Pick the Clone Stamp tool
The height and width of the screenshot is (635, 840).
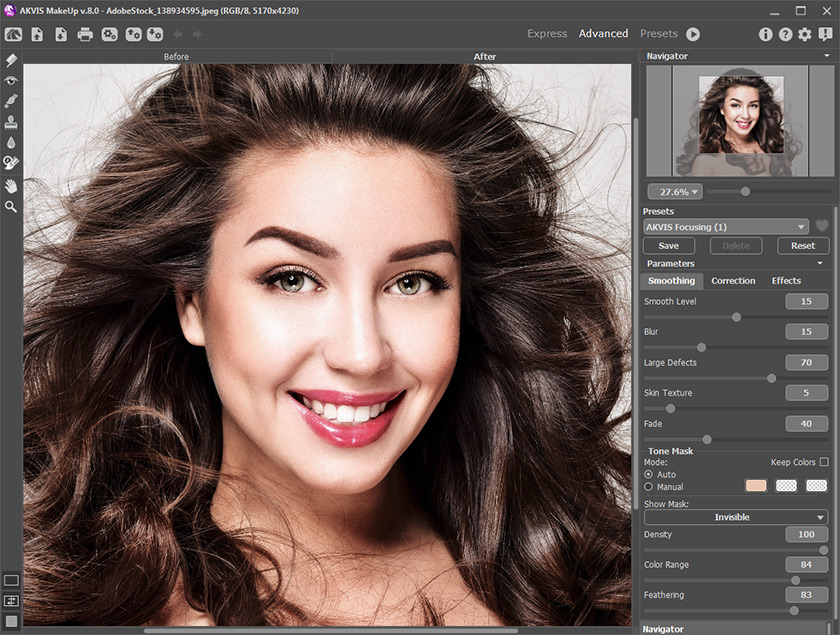click(11, 122)
